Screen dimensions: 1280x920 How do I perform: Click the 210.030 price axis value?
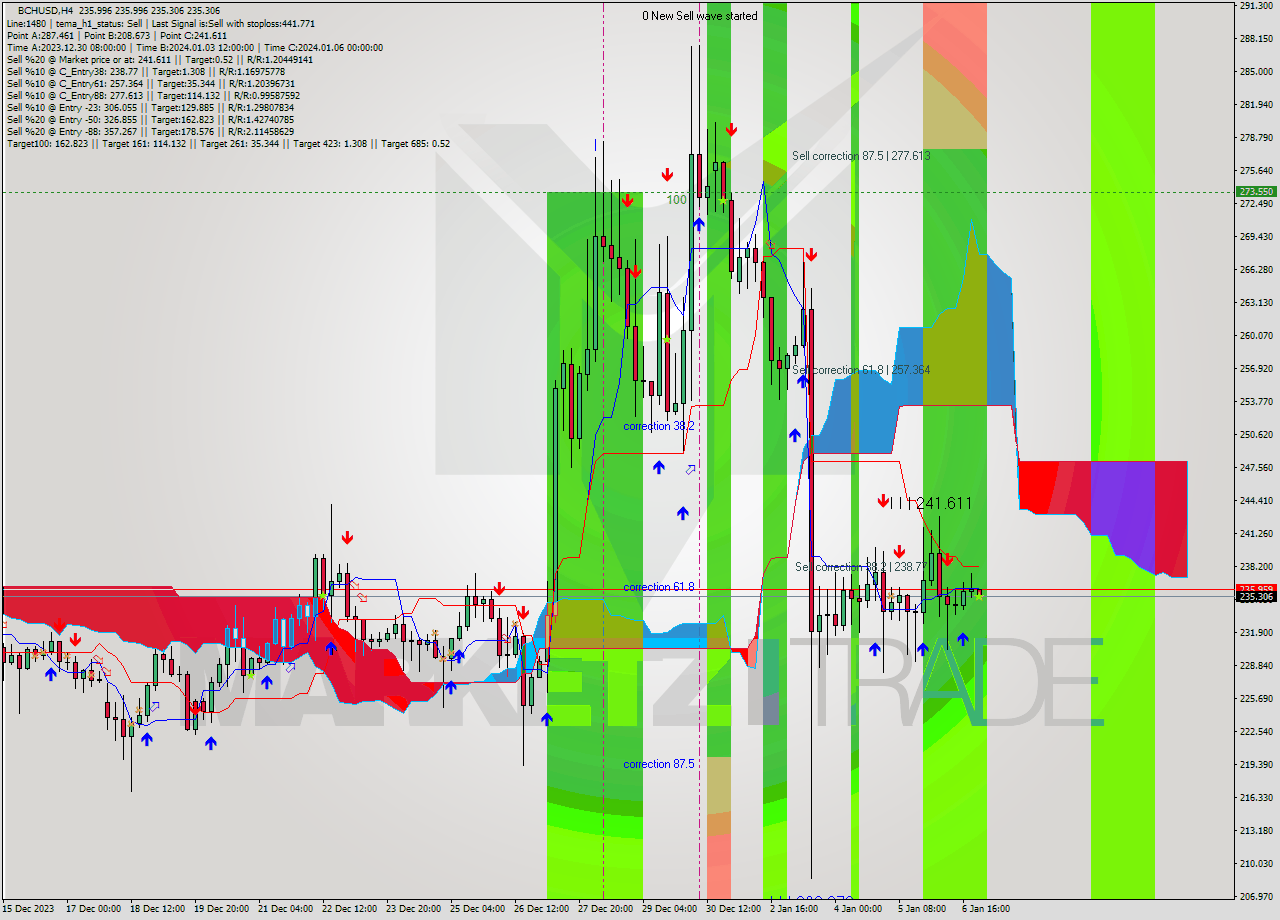tap(1256, 864)
